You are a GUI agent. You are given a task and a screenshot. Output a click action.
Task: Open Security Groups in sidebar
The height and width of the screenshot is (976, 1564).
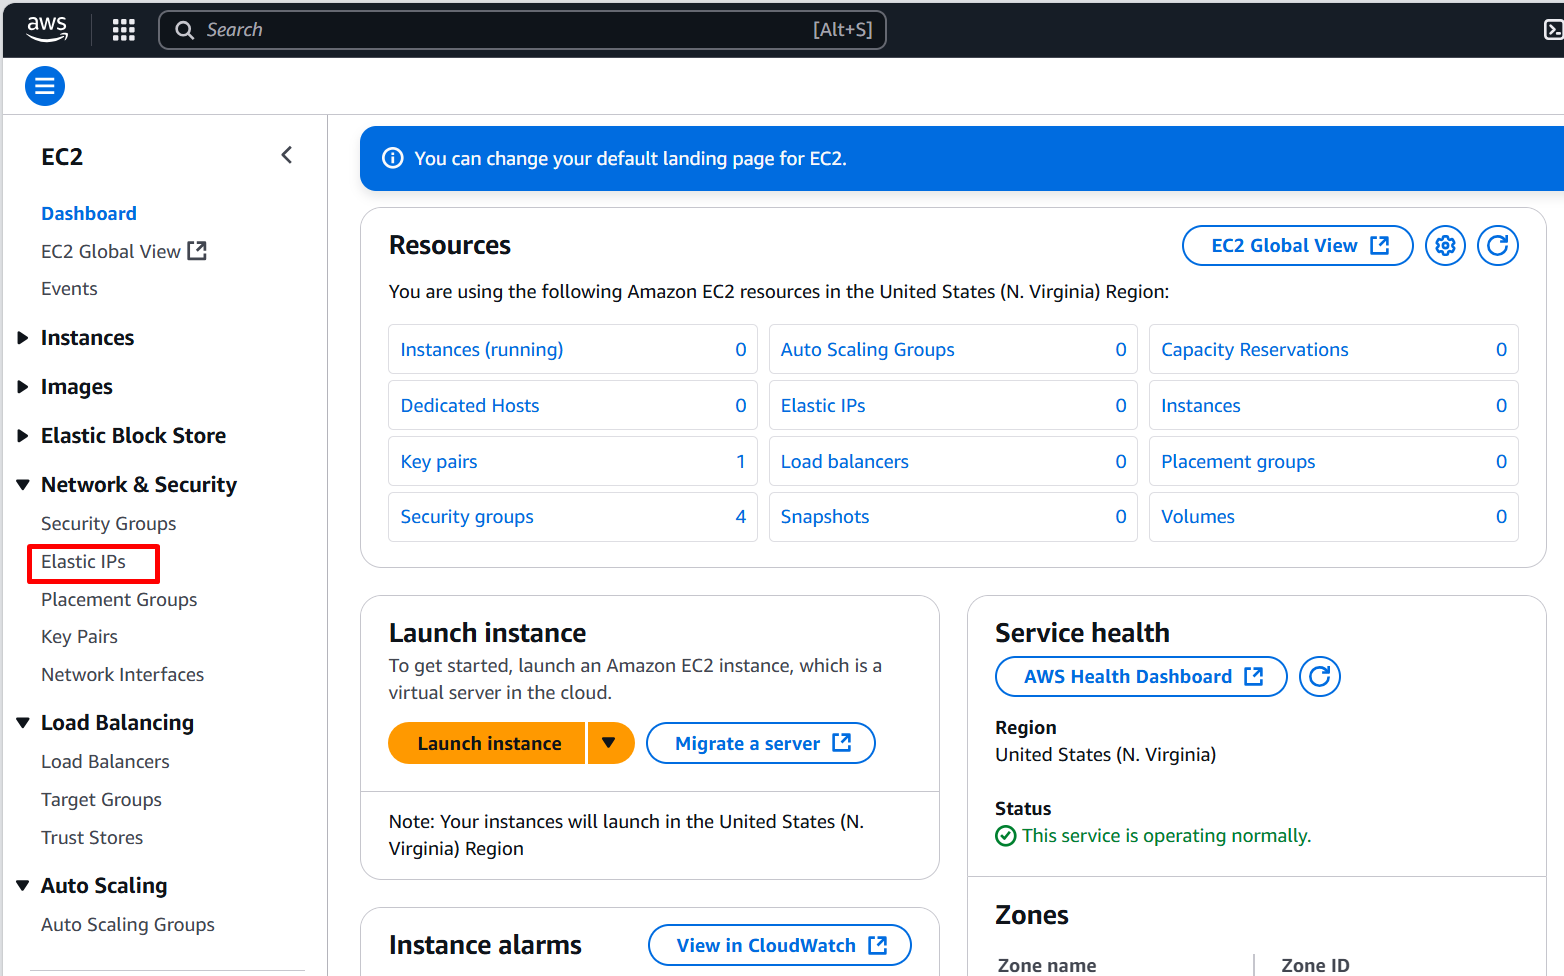click(108, 524)
